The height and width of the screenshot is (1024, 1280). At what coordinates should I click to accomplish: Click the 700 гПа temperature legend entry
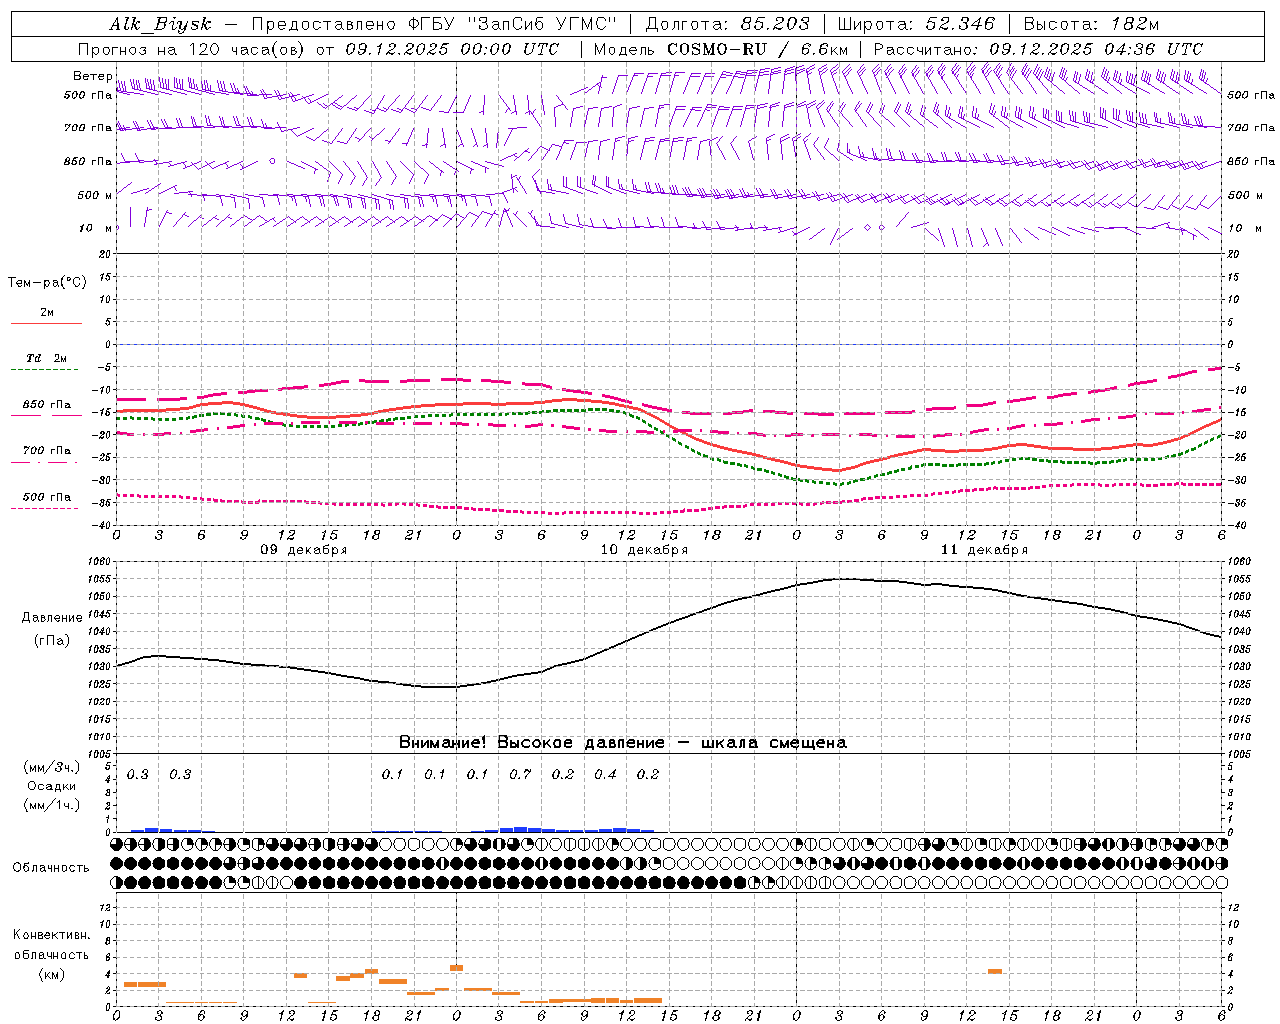pos(46,454)
